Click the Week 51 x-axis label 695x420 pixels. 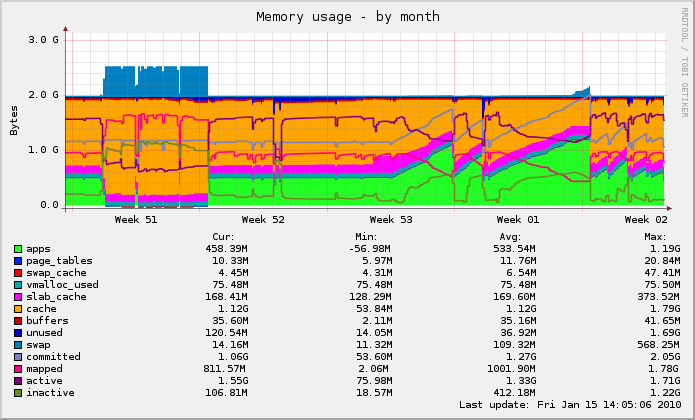coord(135,219)
